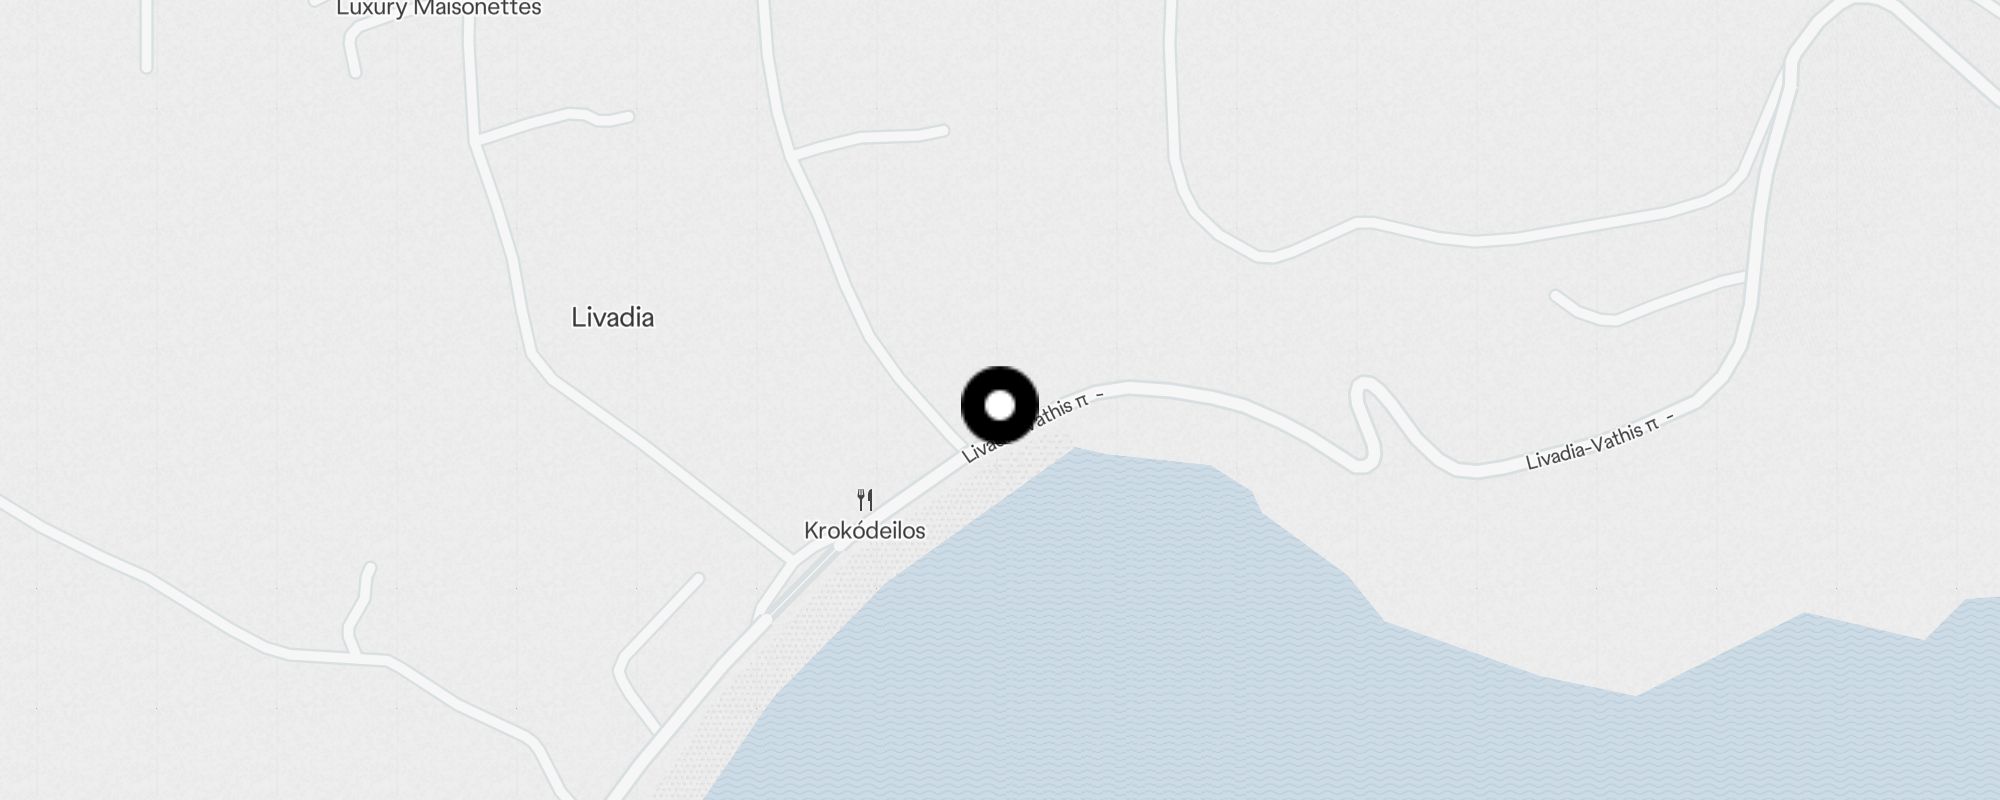The width and height of the screenshot is (2000, 800).
Task: Click the side road branching right below Luxury Maisonettes
Action: pyautogui.click(x=555, y=120)
